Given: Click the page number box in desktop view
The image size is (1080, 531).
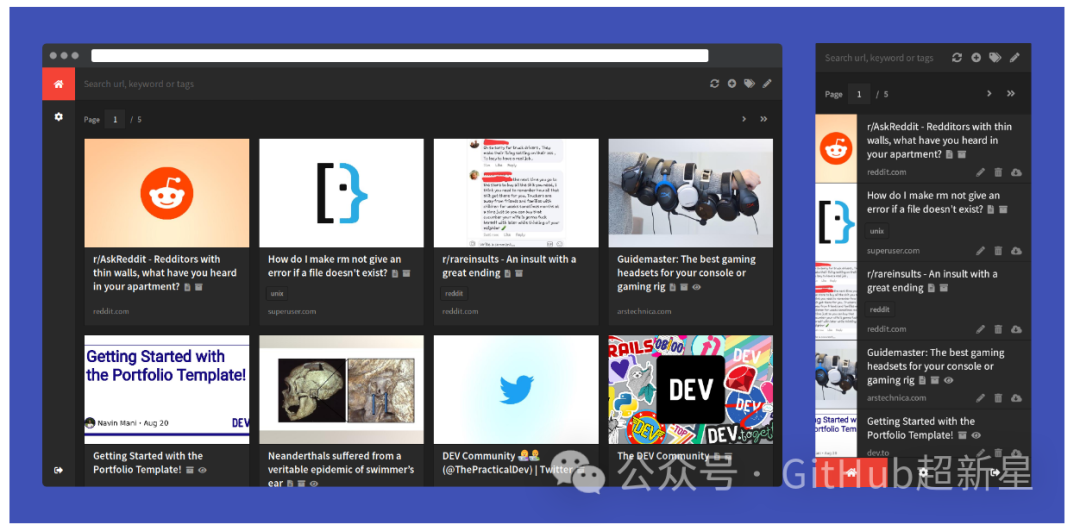Looking at the screenshot, I should click(x=114, y=119).
